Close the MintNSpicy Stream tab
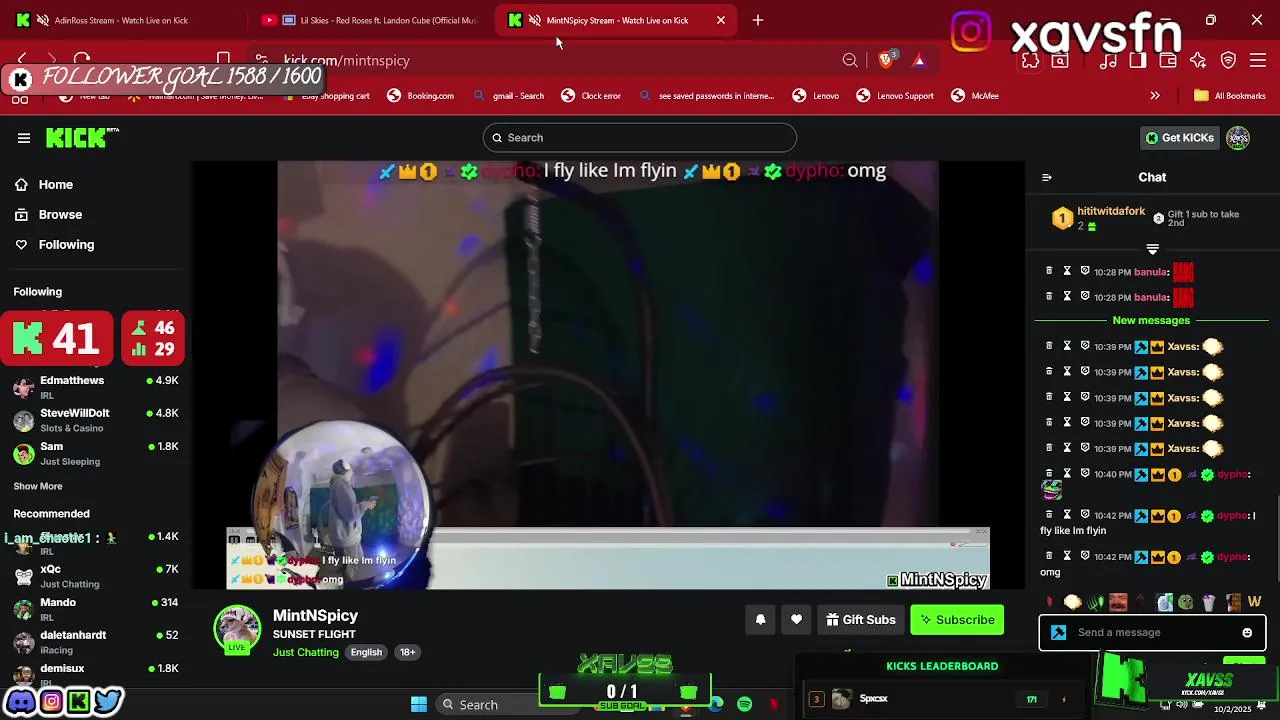 coord(721,20)
